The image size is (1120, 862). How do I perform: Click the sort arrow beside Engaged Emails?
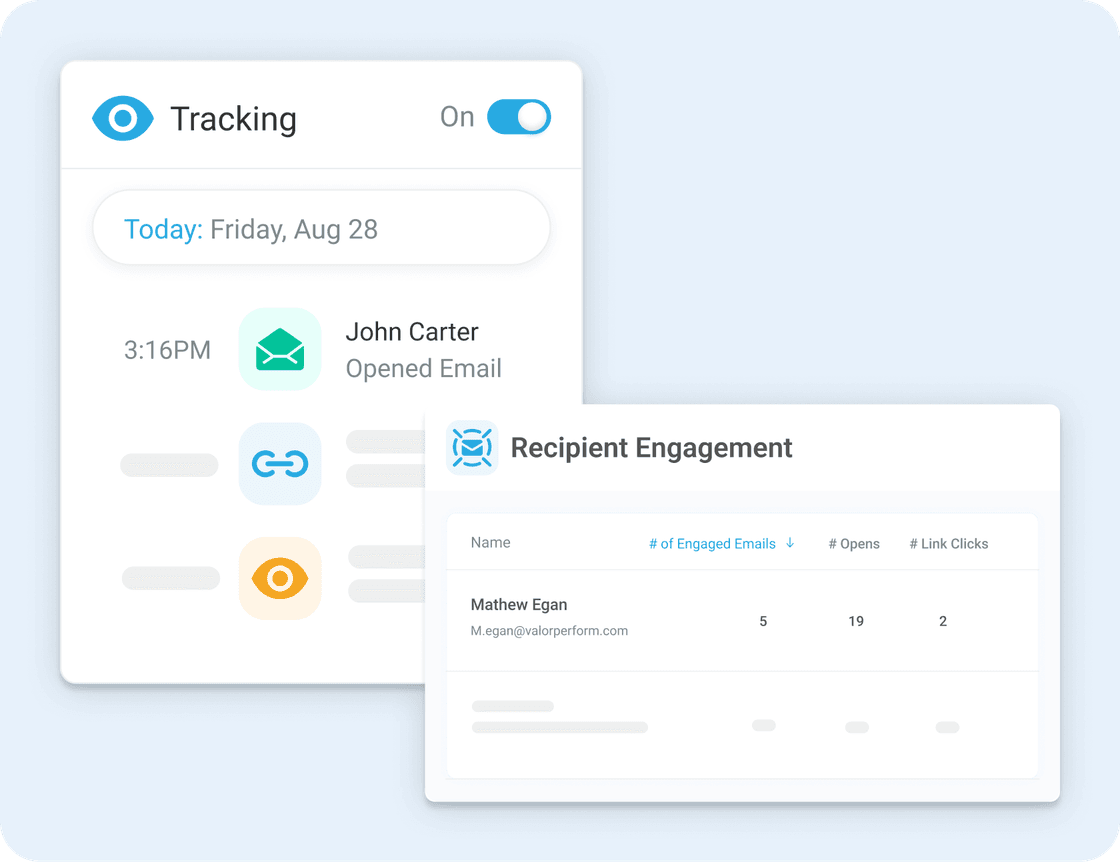(x=790, y=543)
